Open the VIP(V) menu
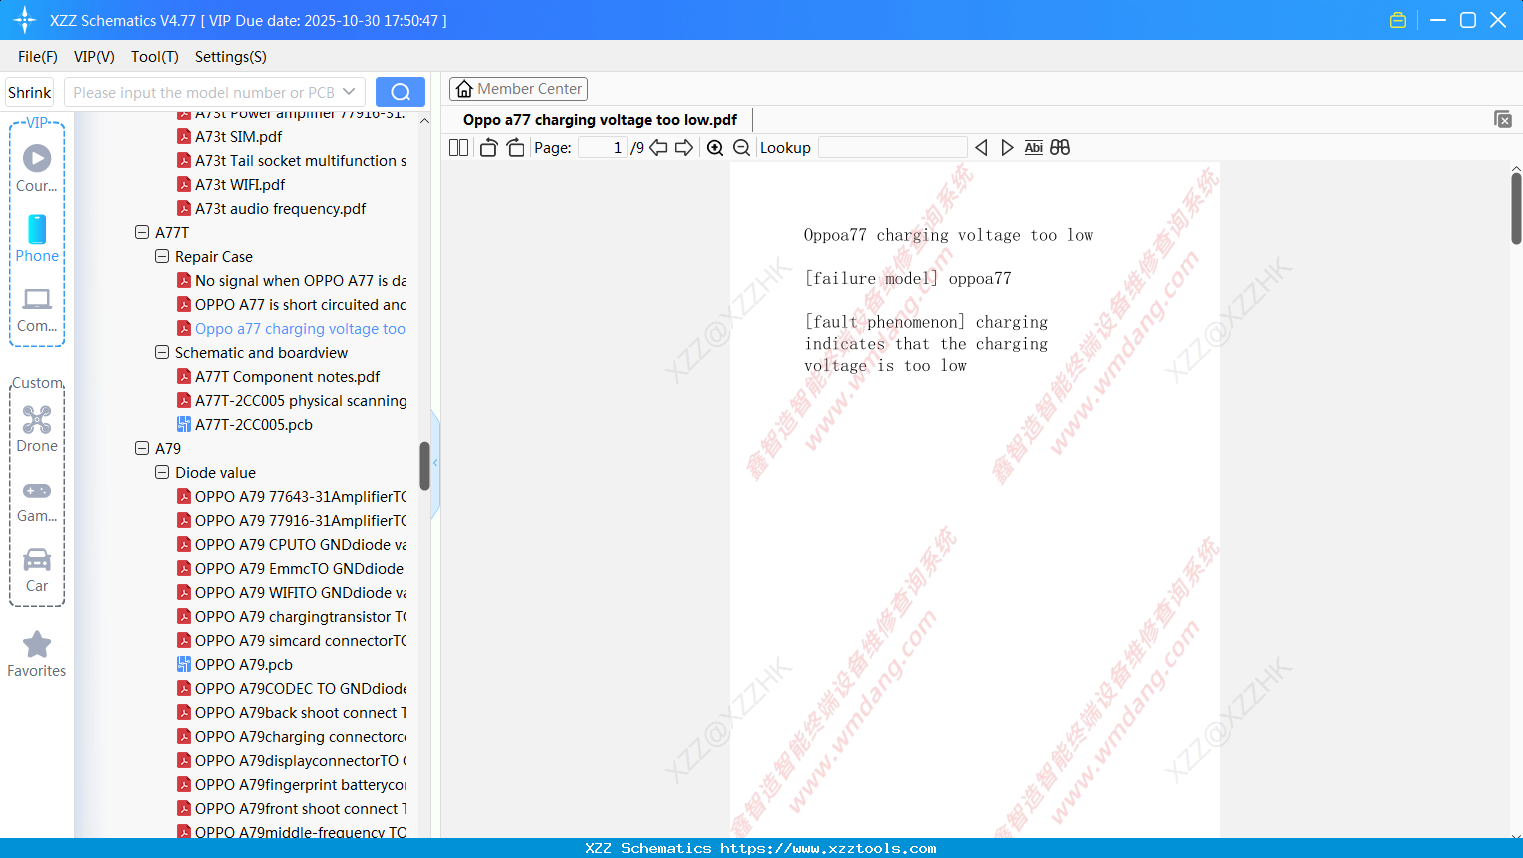Image resolution: width=1523 pixels, height=858 pixels. [94, 57]
